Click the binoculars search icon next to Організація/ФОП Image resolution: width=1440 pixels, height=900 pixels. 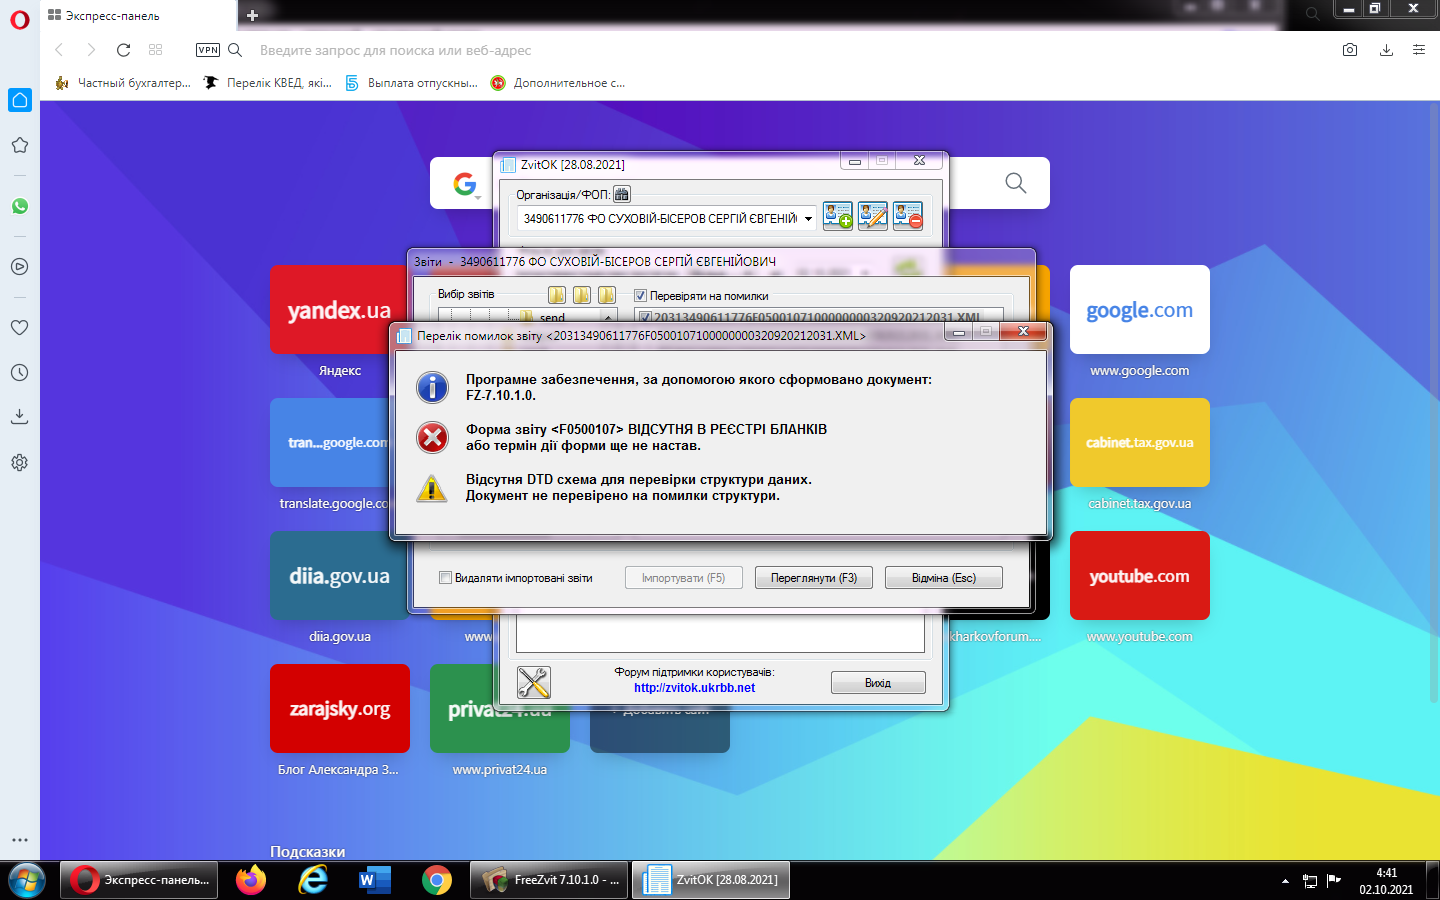pyautogui.click(x=622, y=194)
